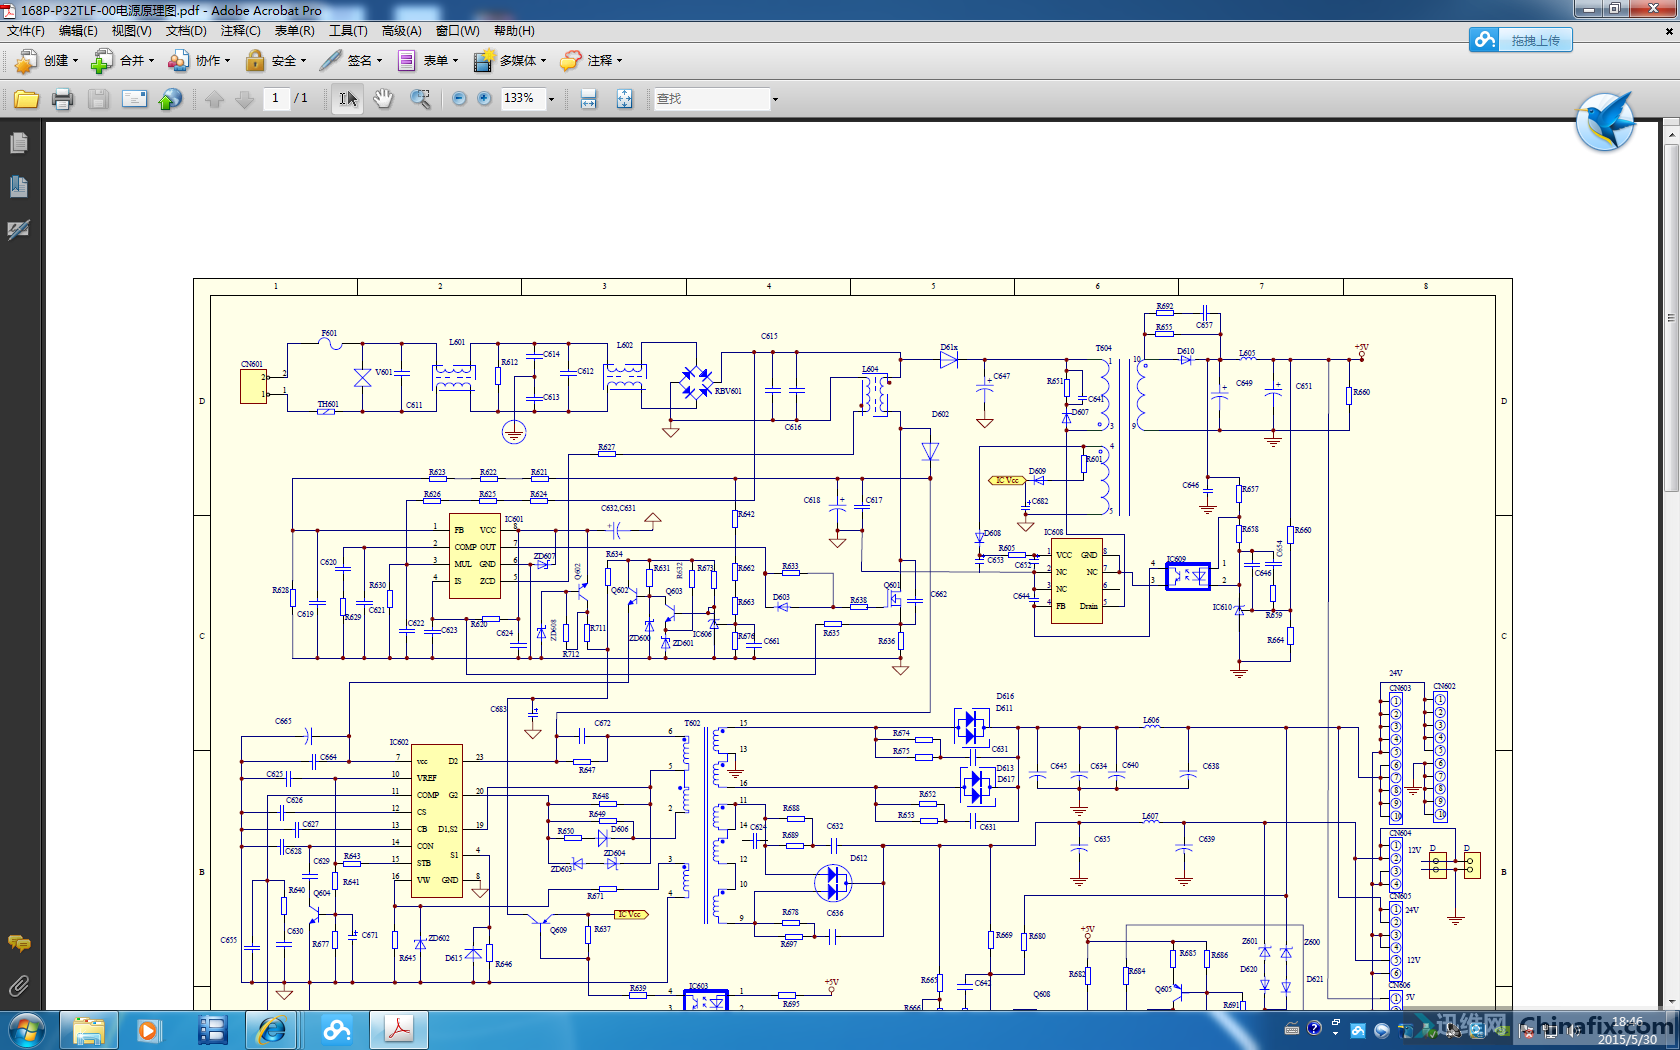Open the 工具(T) menu
Image resolution: width=1680 pixels, height=1050 pixels.
348,31
